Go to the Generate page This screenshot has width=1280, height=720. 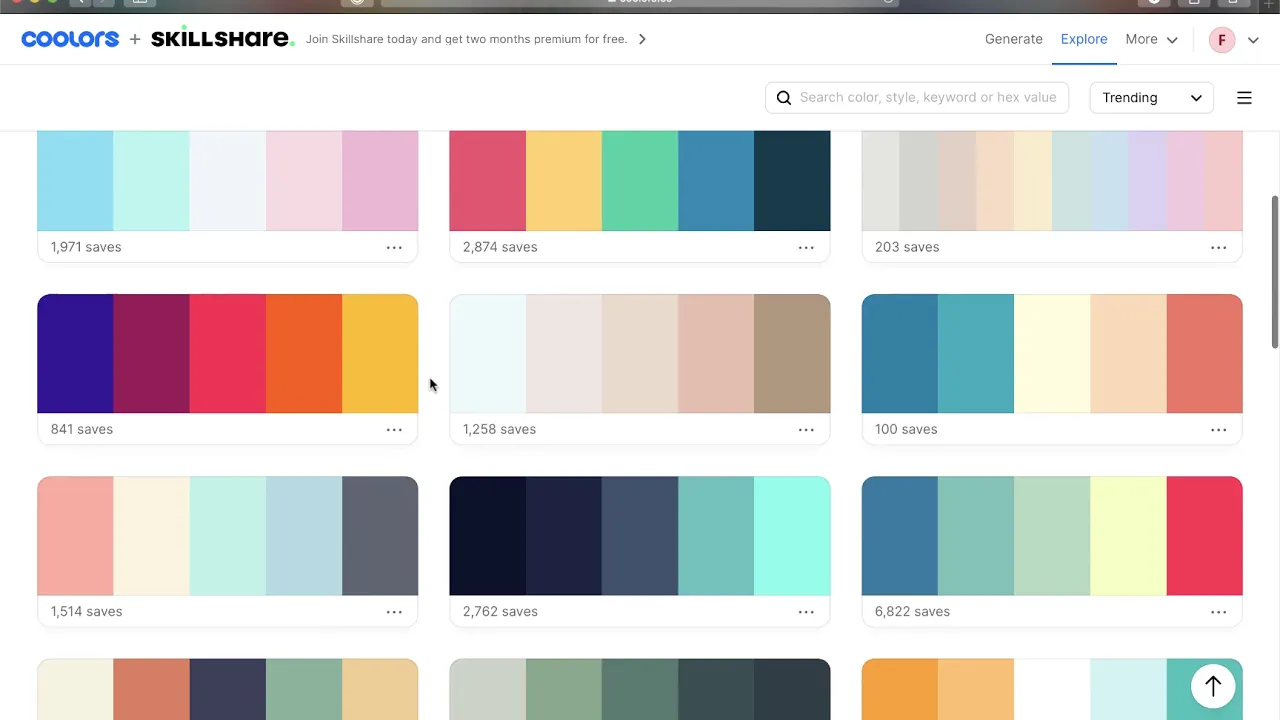[x=1013, y=39]
